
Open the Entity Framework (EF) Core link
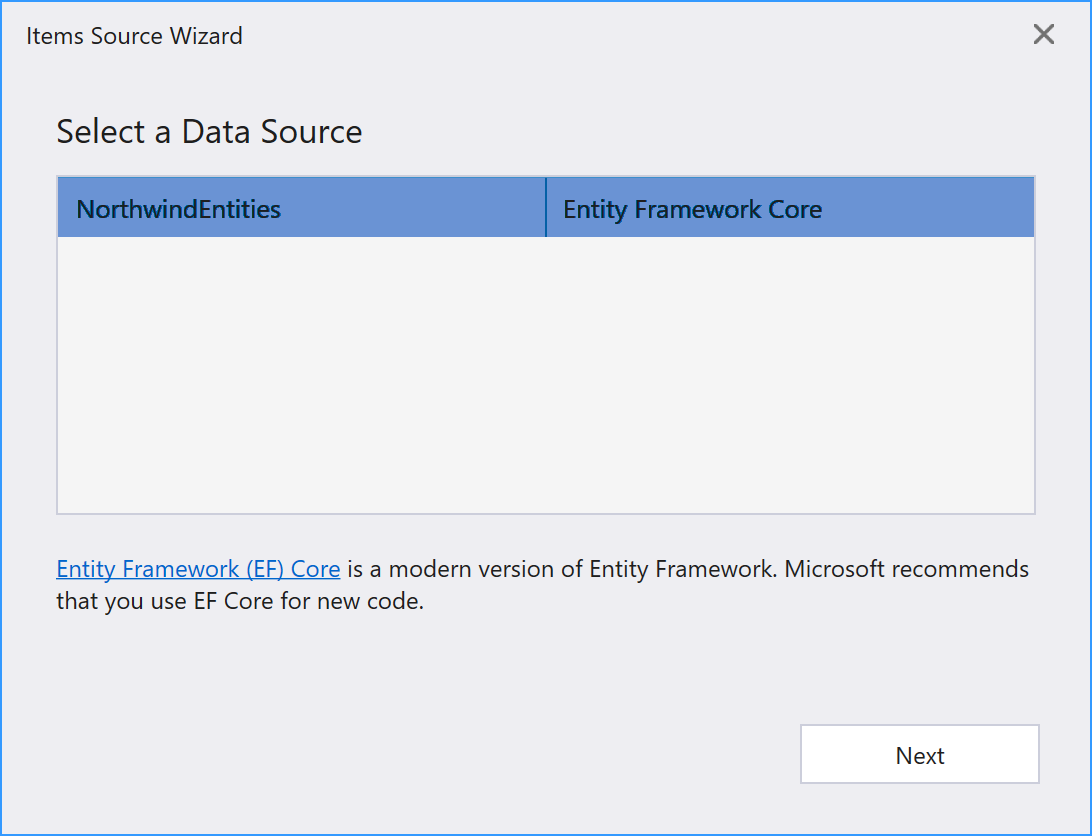click(x=198, y=569)
